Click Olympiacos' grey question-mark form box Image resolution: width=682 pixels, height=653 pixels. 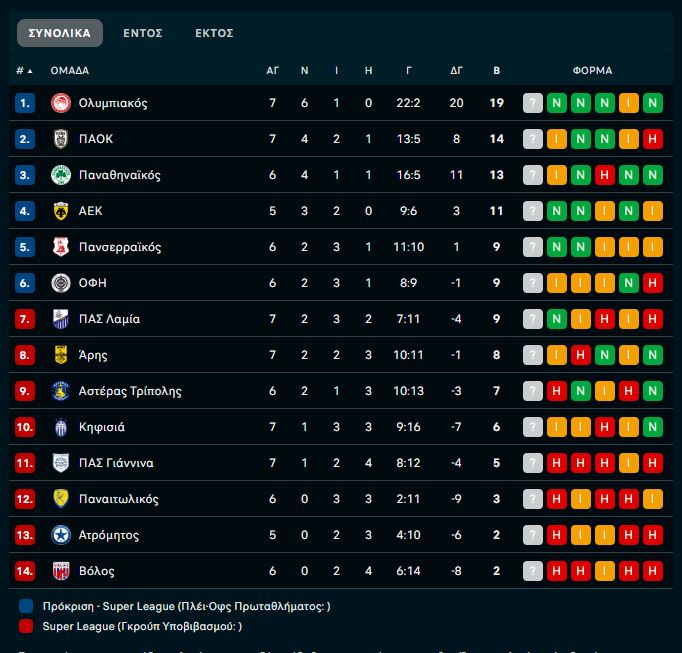pos(533,103)
